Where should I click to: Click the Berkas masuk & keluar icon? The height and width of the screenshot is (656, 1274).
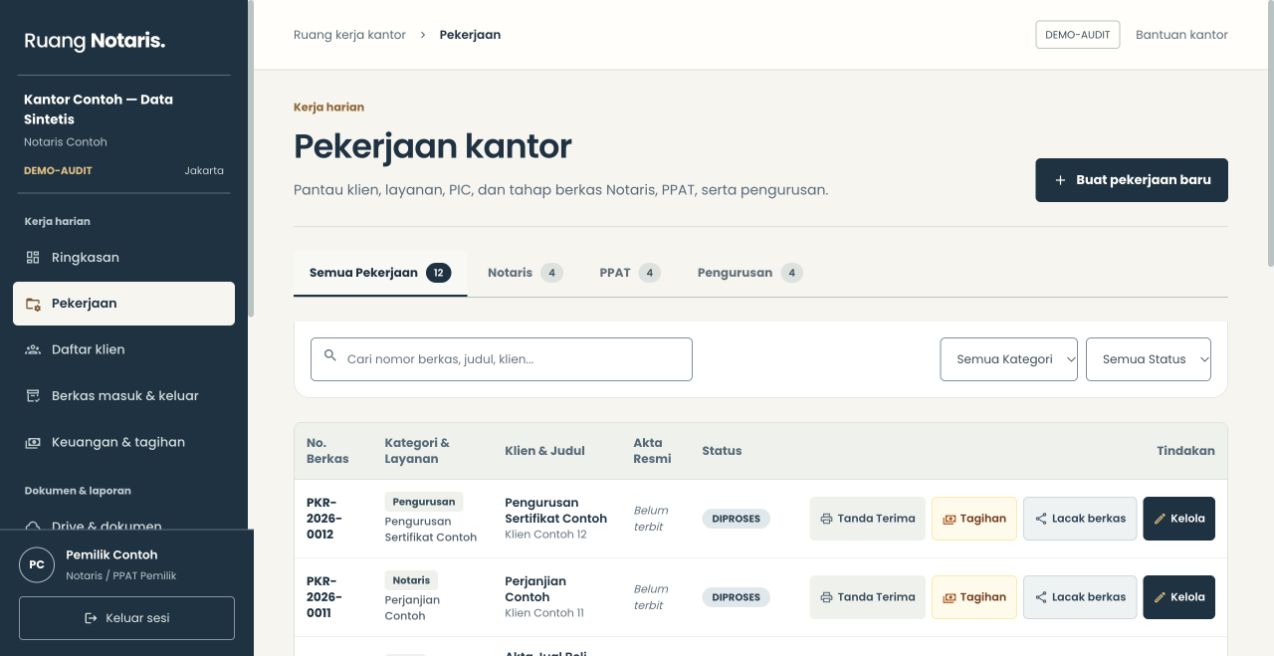33,396
